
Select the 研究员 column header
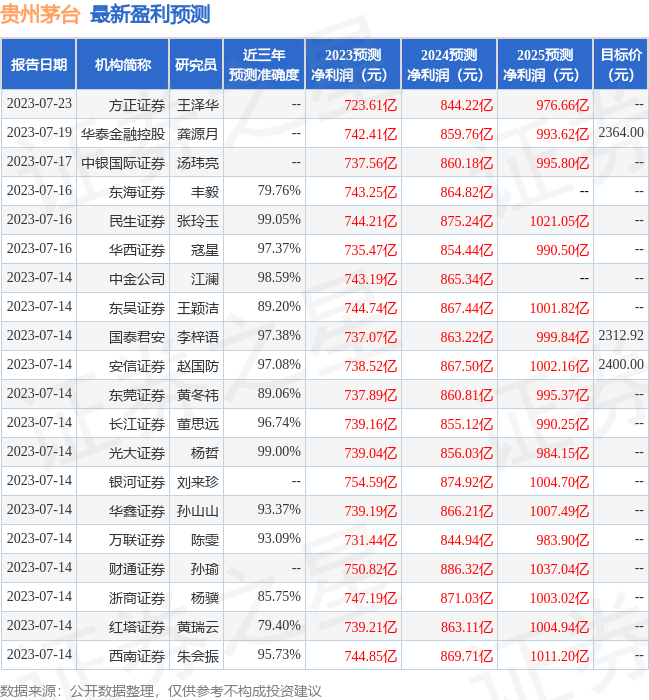196,65
